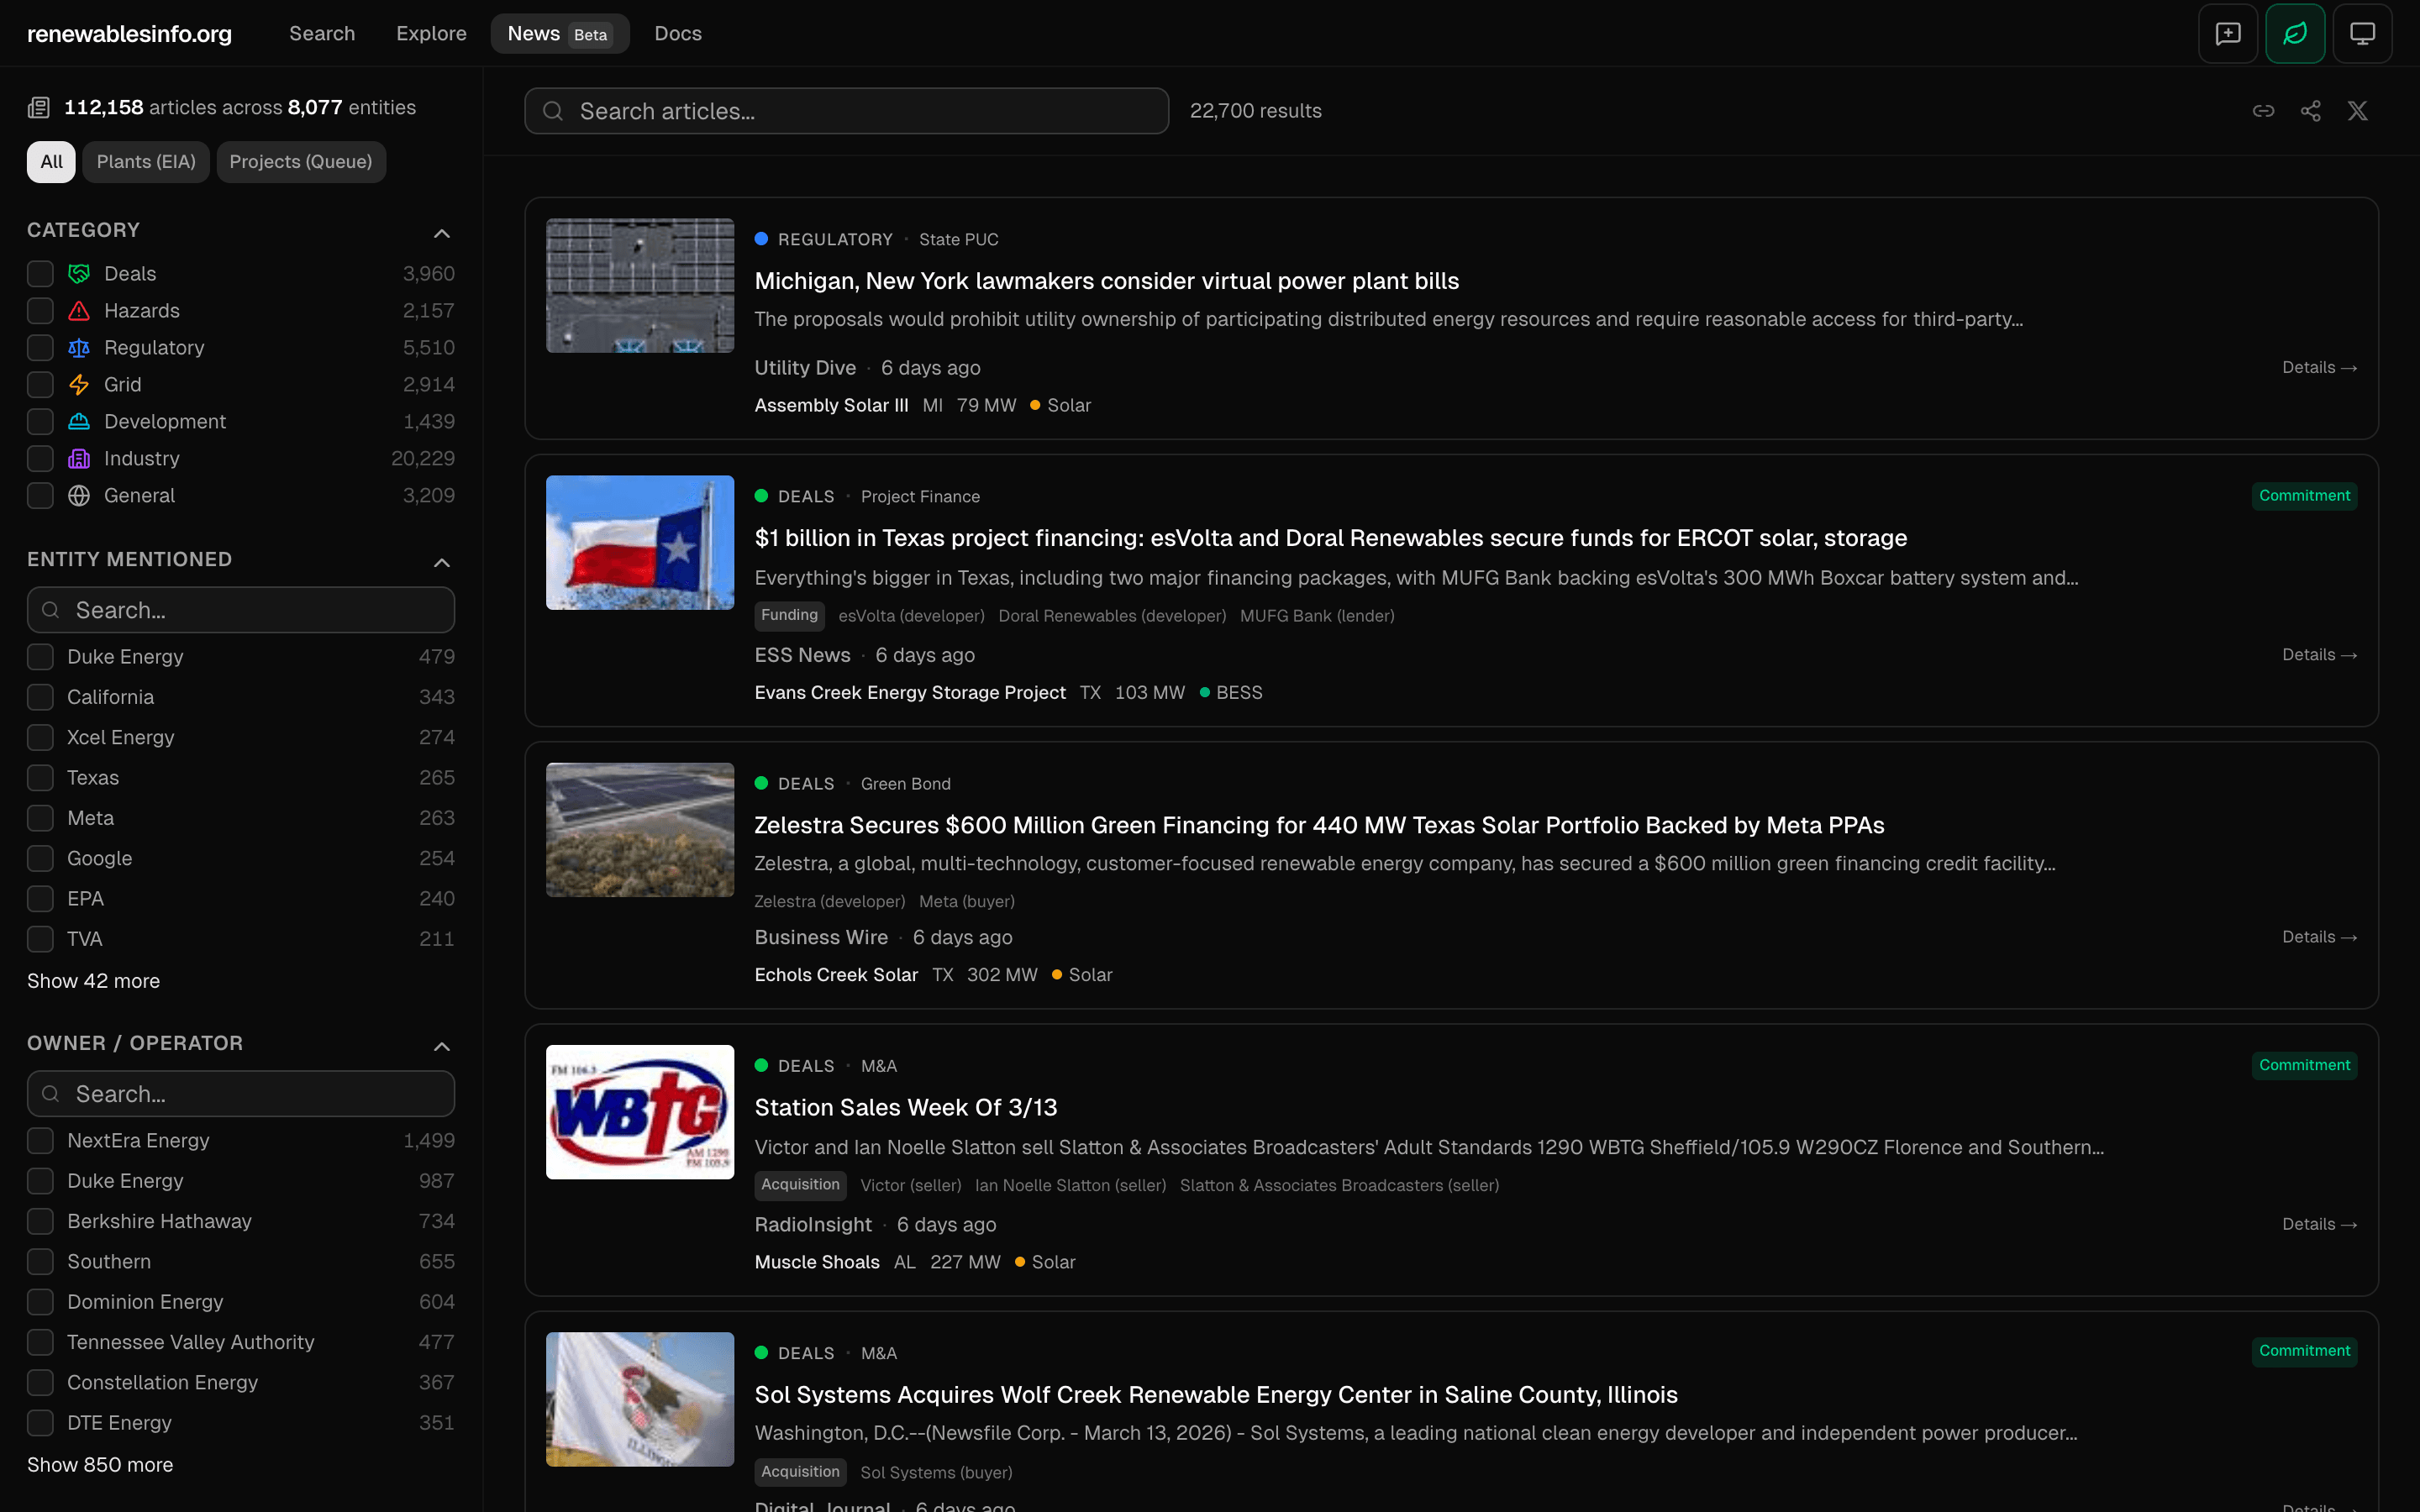Click magnifier icon in Entity Mentioned search
Screen dimensions: 2420x1512
tap(51, 610)
